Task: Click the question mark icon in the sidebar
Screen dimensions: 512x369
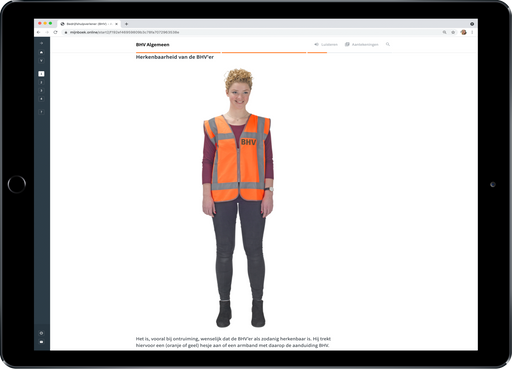Action: (41, 112)
